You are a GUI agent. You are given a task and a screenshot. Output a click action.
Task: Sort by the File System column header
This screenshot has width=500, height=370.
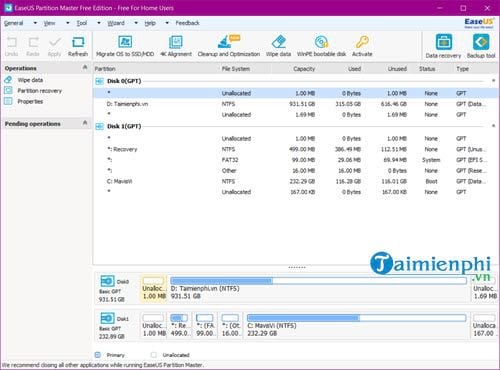(x=236, y=69)
